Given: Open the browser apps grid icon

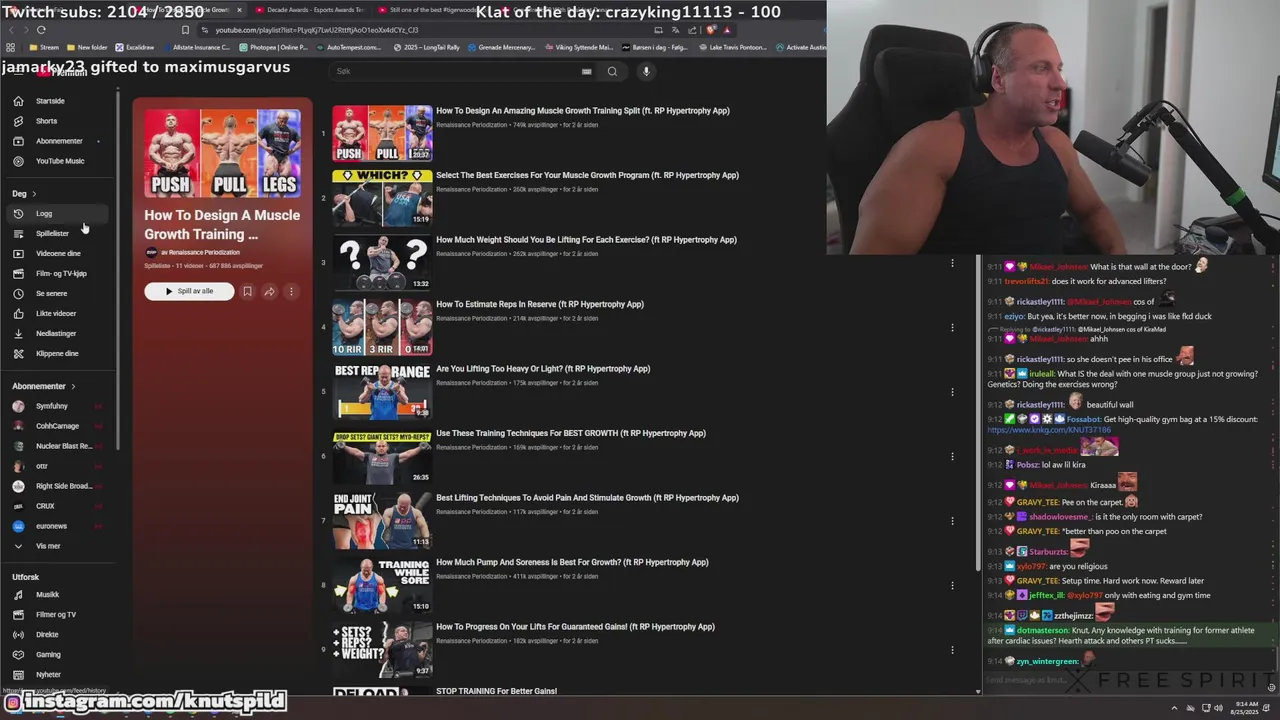Looking at the screenshot, I should click(11, 47).
